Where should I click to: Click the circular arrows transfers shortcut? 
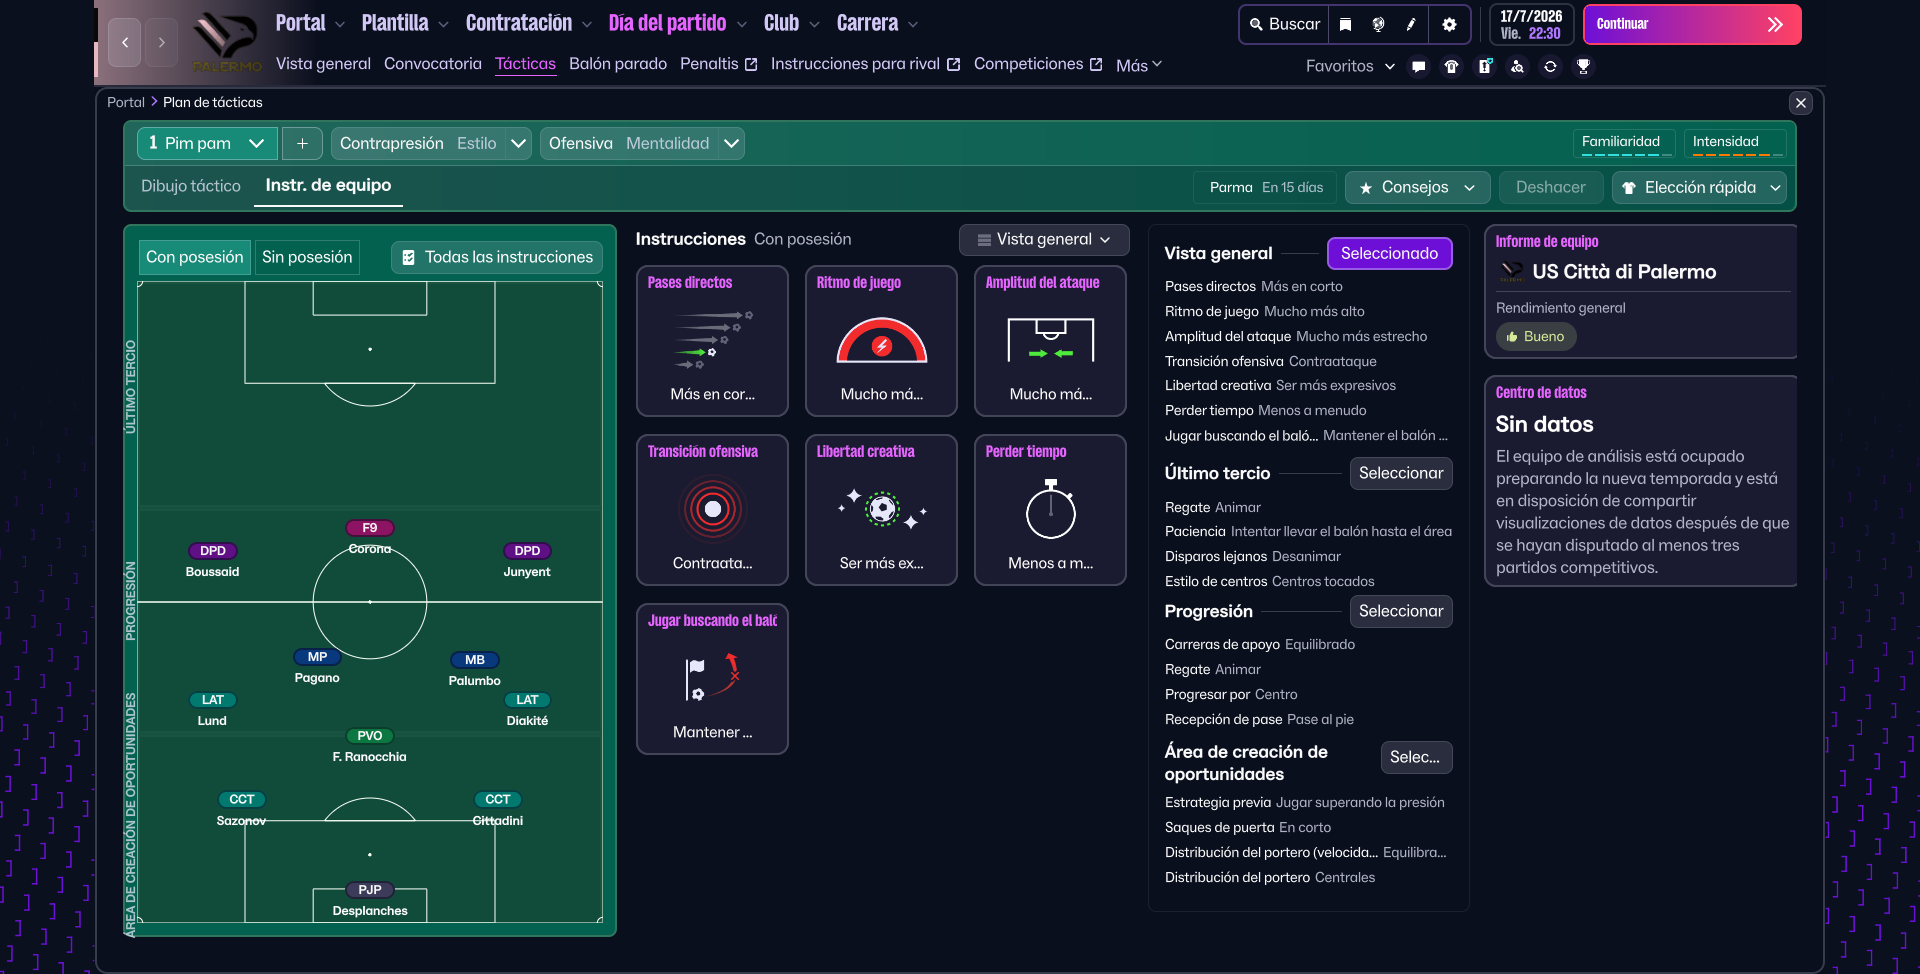(1550, 67)
